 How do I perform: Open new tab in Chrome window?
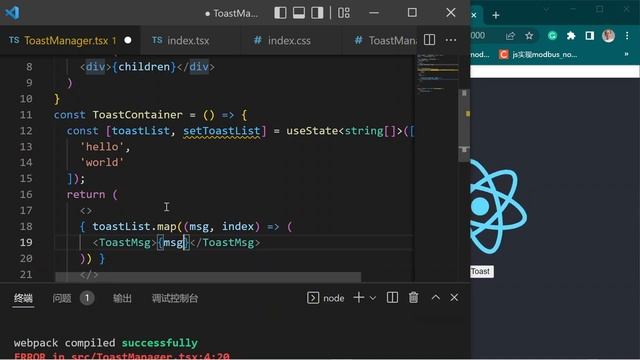[x=496, y=16]
